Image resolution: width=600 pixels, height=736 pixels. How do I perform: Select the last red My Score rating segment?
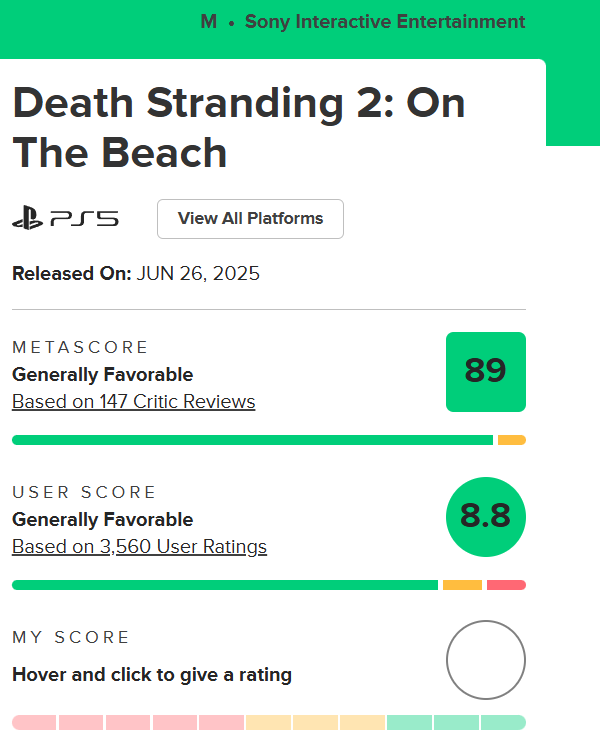tap(221, 722)
